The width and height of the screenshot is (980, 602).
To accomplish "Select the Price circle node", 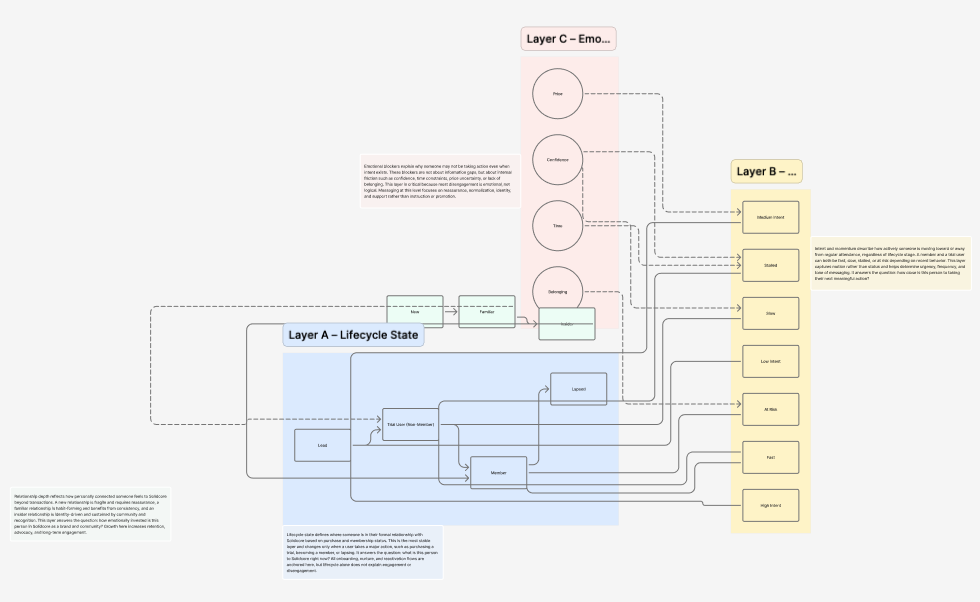I will (x=558, y=94).
